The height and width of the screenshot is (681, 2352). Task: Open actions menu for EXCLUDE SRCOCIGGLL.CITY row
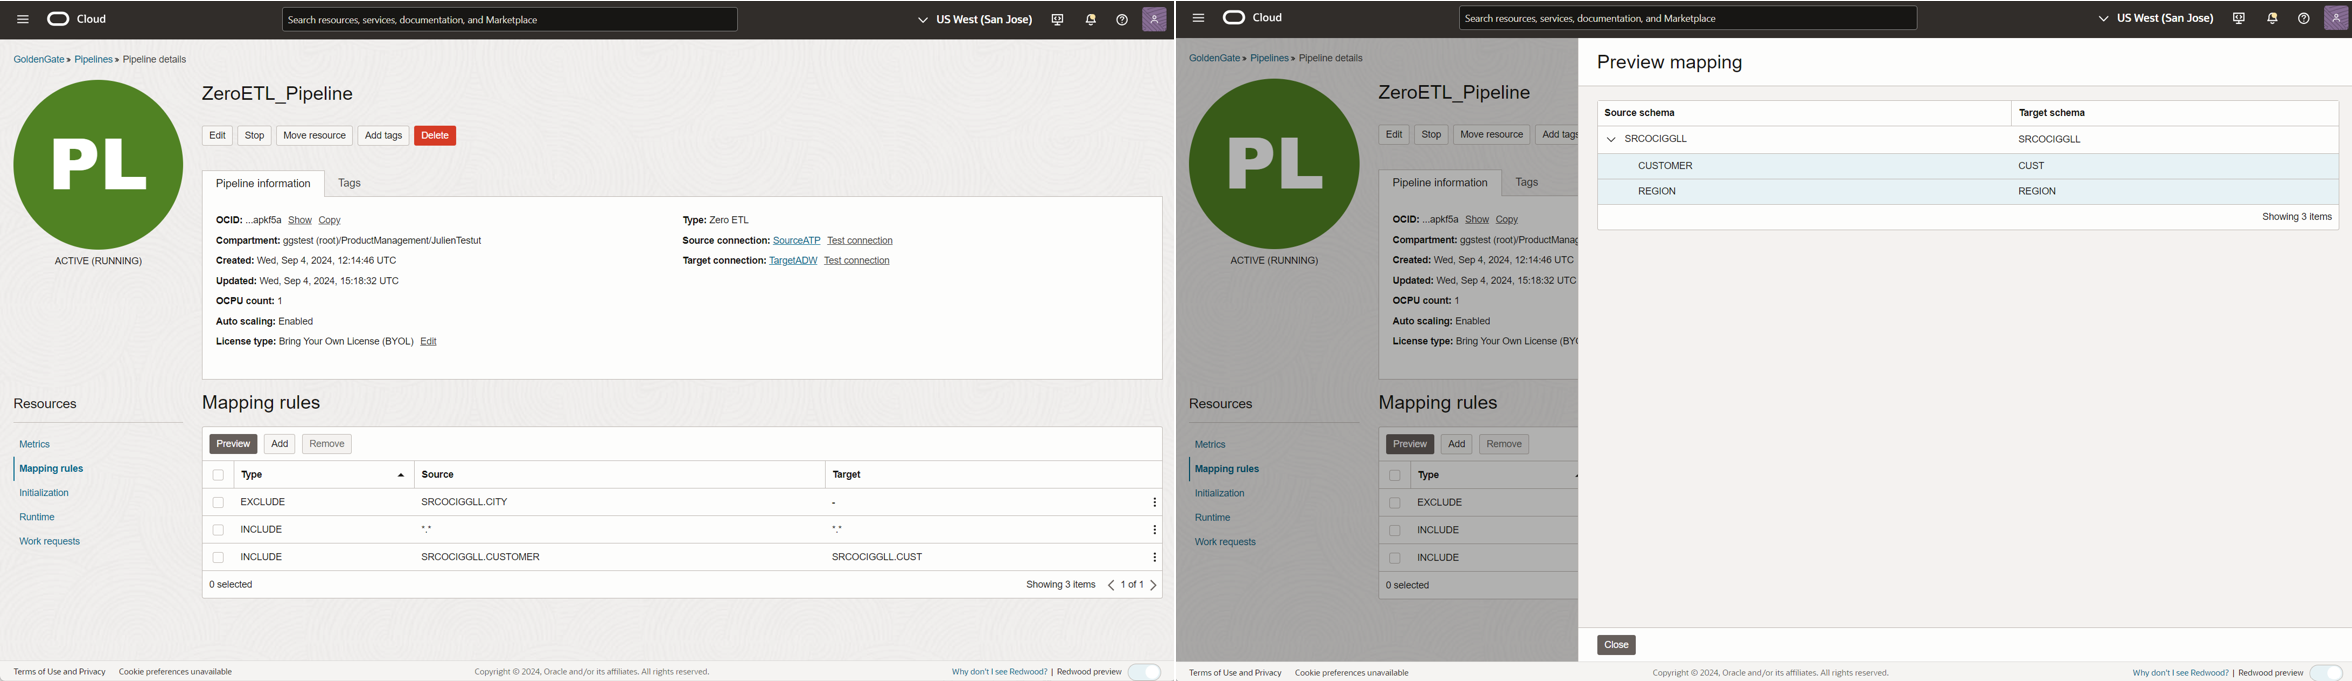(x=1154, y=503)
